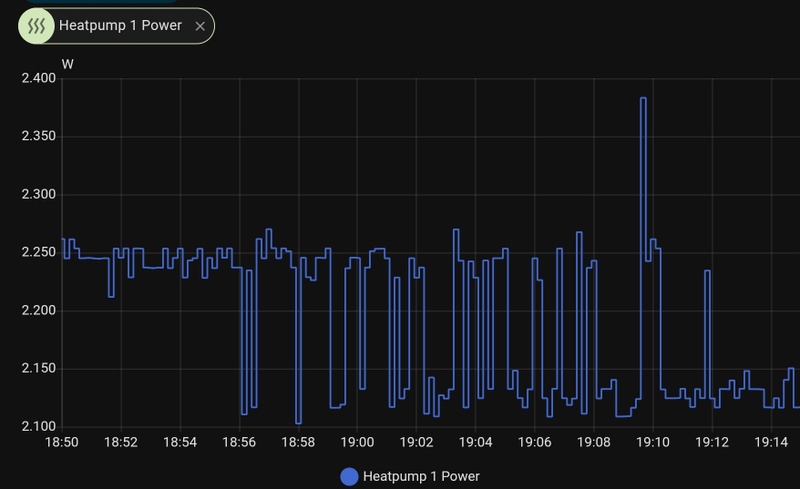
Task: Click the 18:56 time axis label
Action: click(239, 442)
